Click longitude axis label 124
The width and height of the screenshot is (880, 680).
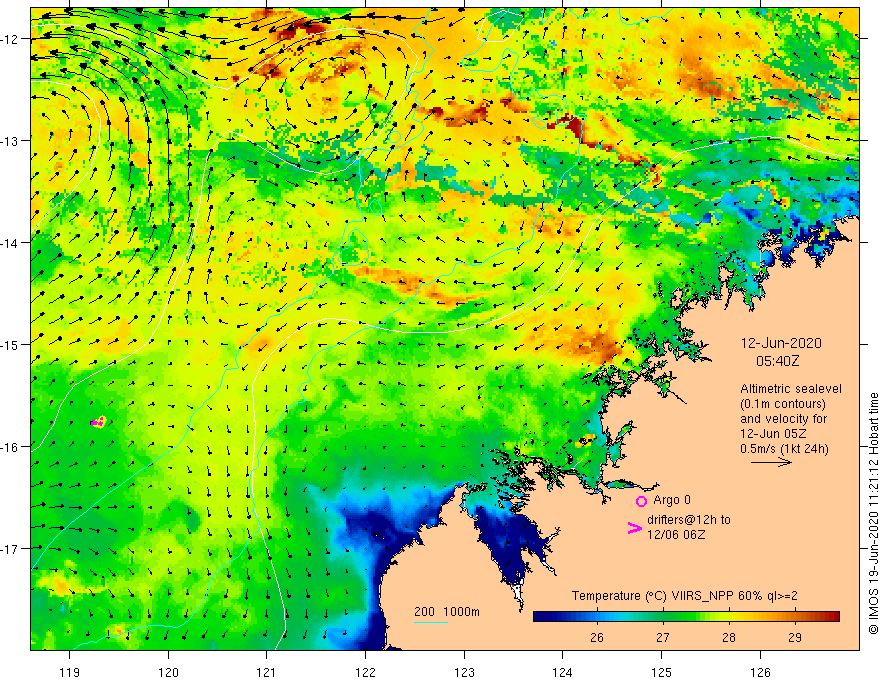(x=563, y=672)
